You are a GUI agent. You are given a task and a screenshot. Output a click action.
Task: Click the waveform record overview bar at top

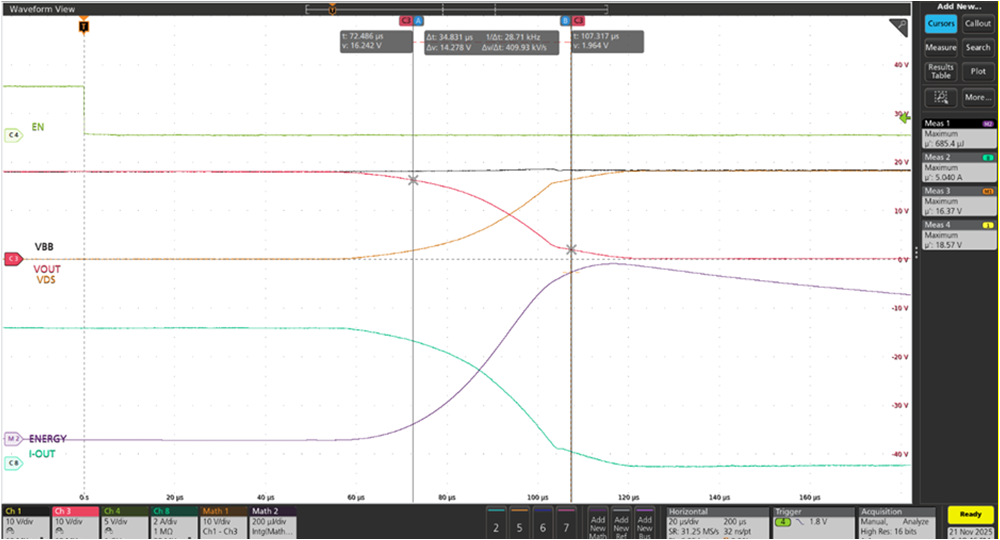tap(457, 9)
